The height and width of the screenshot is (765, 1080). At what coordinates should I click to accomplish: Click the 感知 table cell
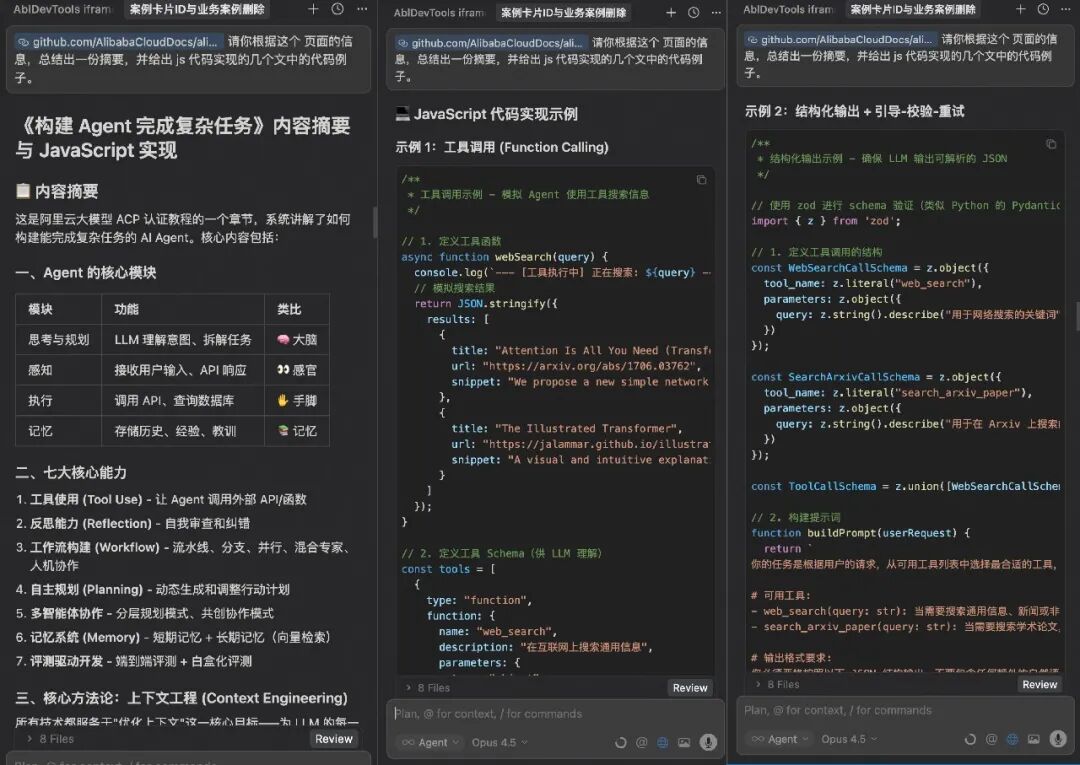click(59, 370)
